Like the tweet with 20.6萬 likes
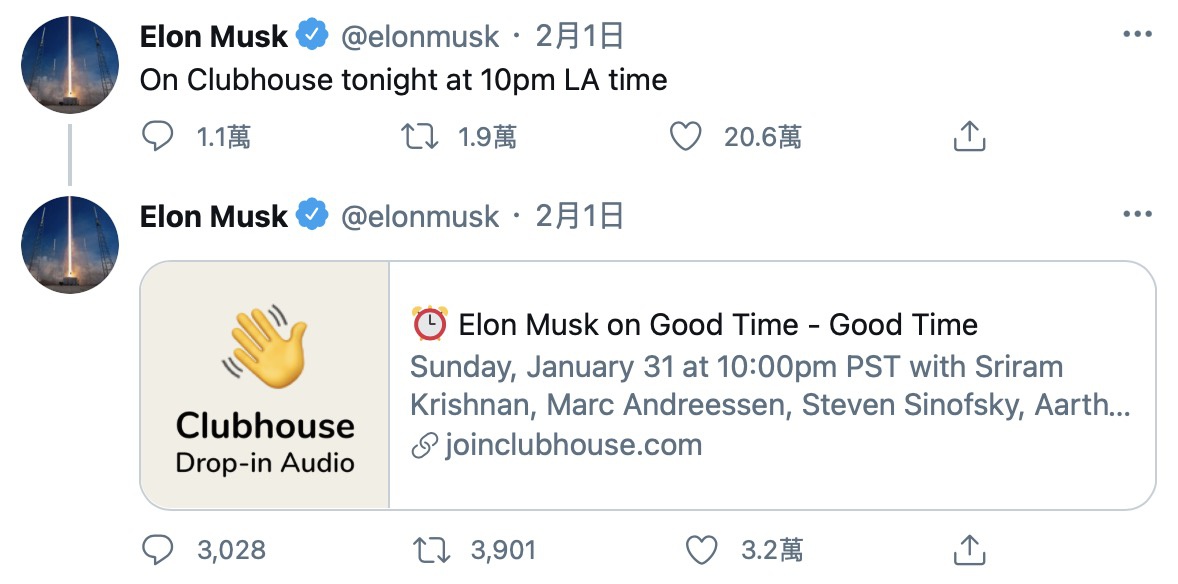1178x584 pixels. 685,136
